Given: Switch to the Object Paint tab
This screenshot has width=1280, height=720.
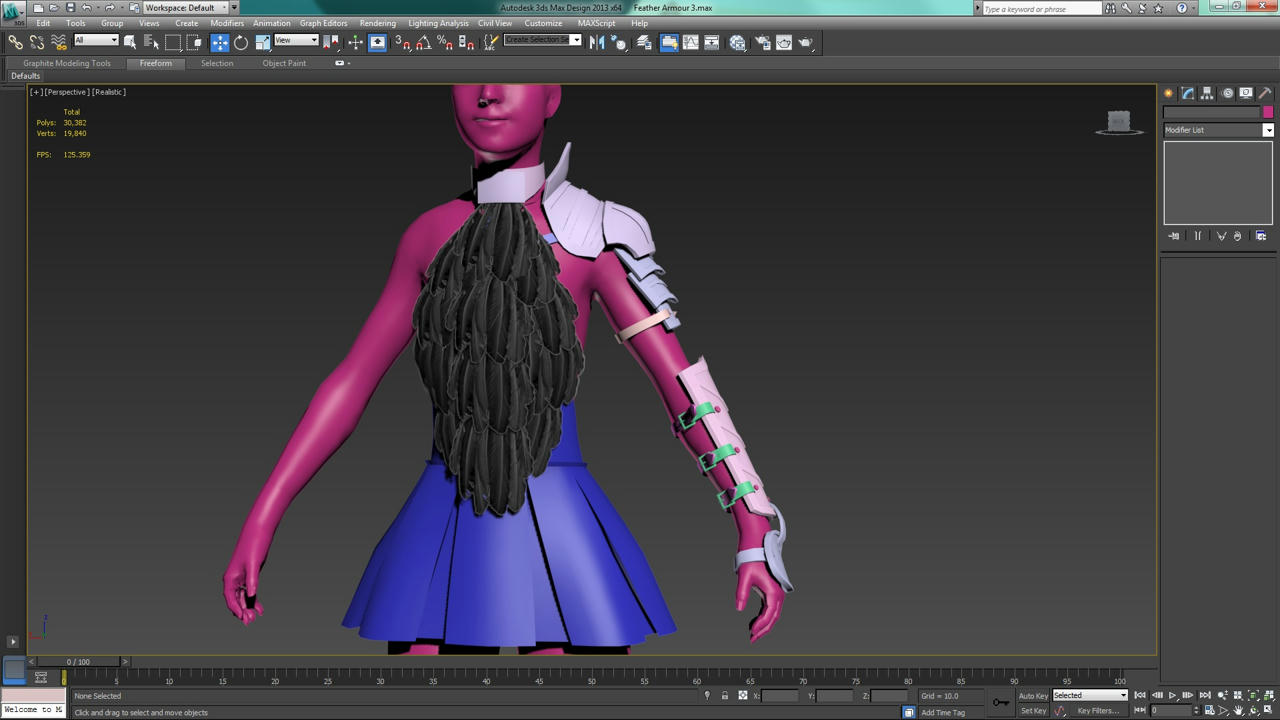Looking at the screenshot, I should [x=284, y=63].
